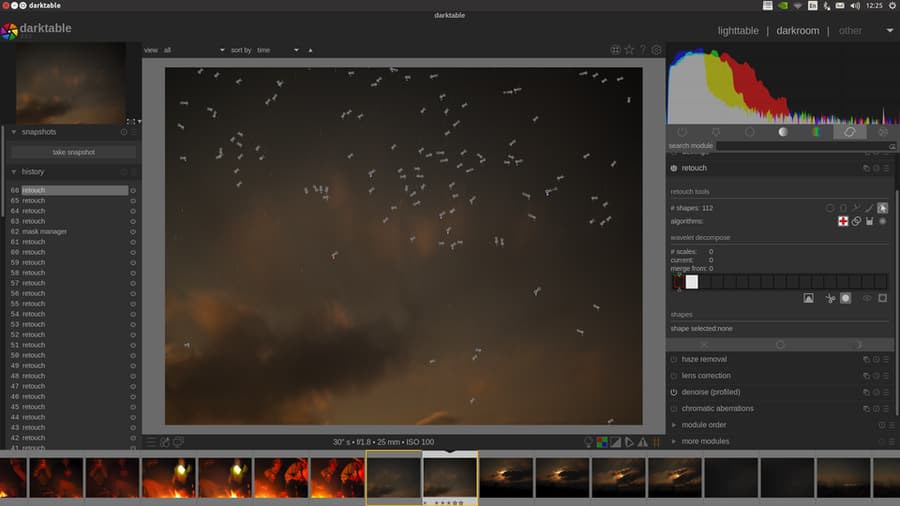Click the star rating icon in top bar
The width and height of the screenshot is (900, 506).
[x=629, y=50]
